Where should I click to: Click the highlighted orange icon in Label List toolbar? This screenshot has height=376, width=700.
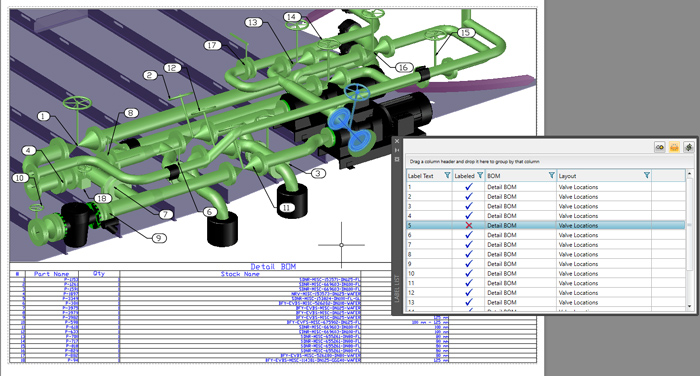(674, 147)
